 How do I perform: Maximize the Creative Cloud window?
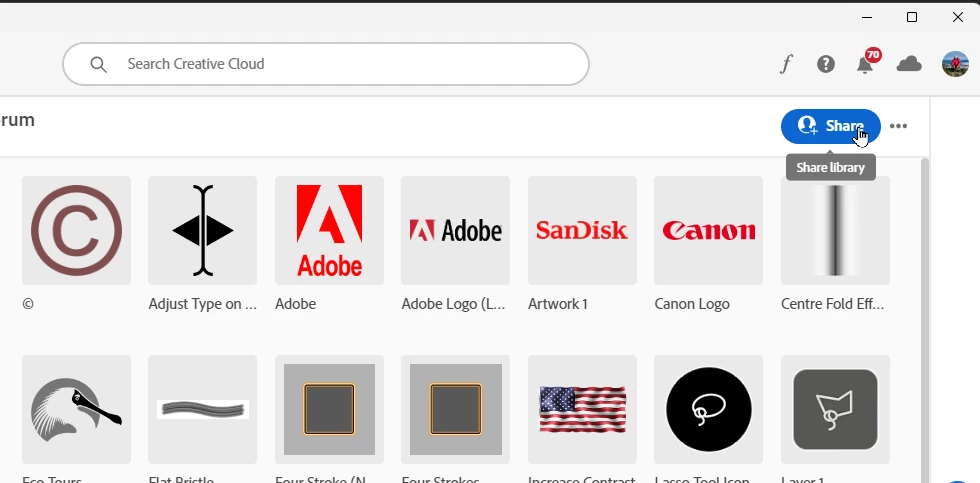pyautogui.click(x=912, y=17)
